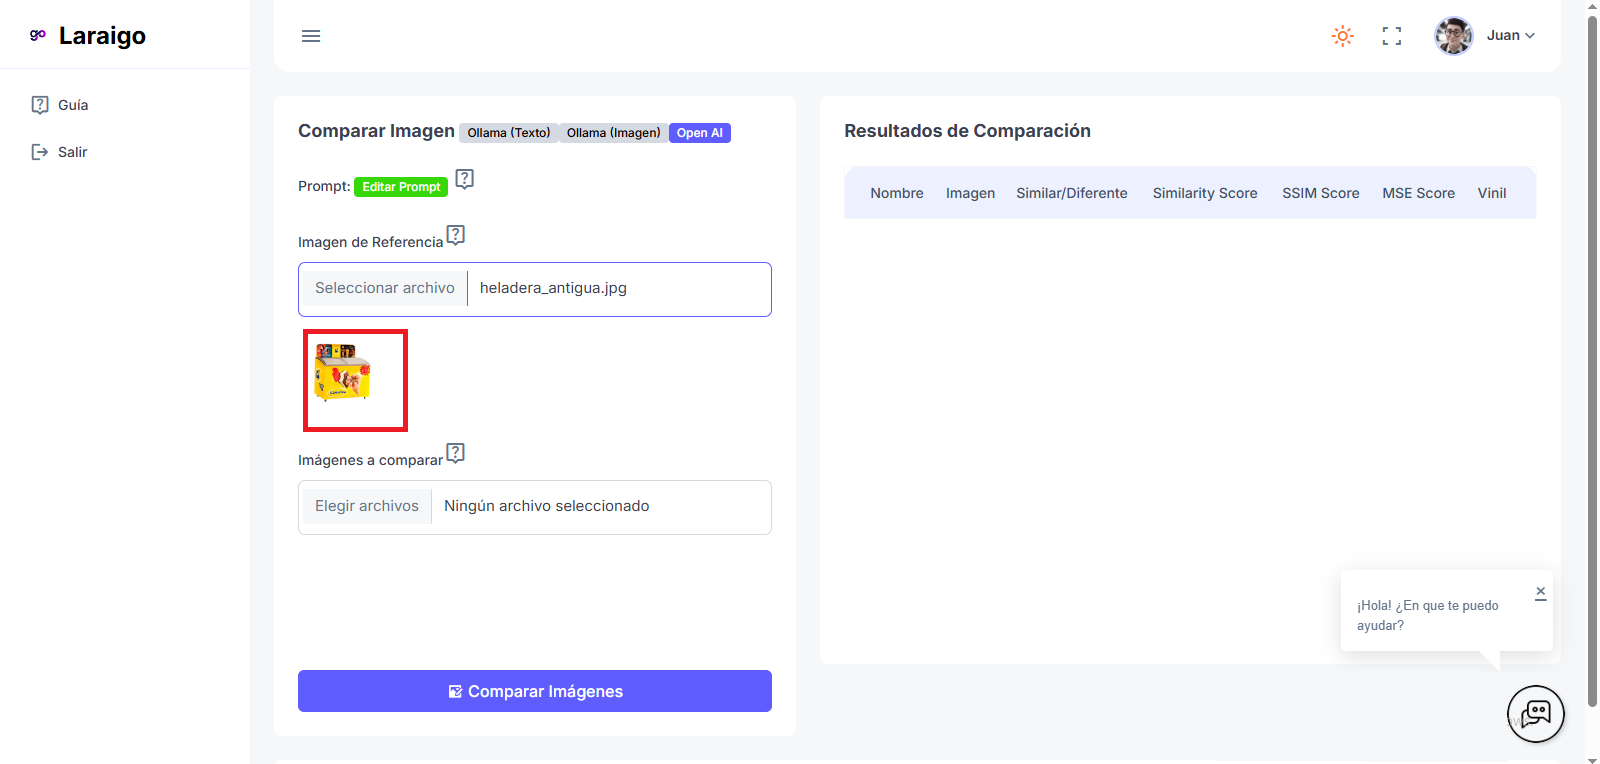Enter fullscreen mode via the corners icon

(1391, 36)
